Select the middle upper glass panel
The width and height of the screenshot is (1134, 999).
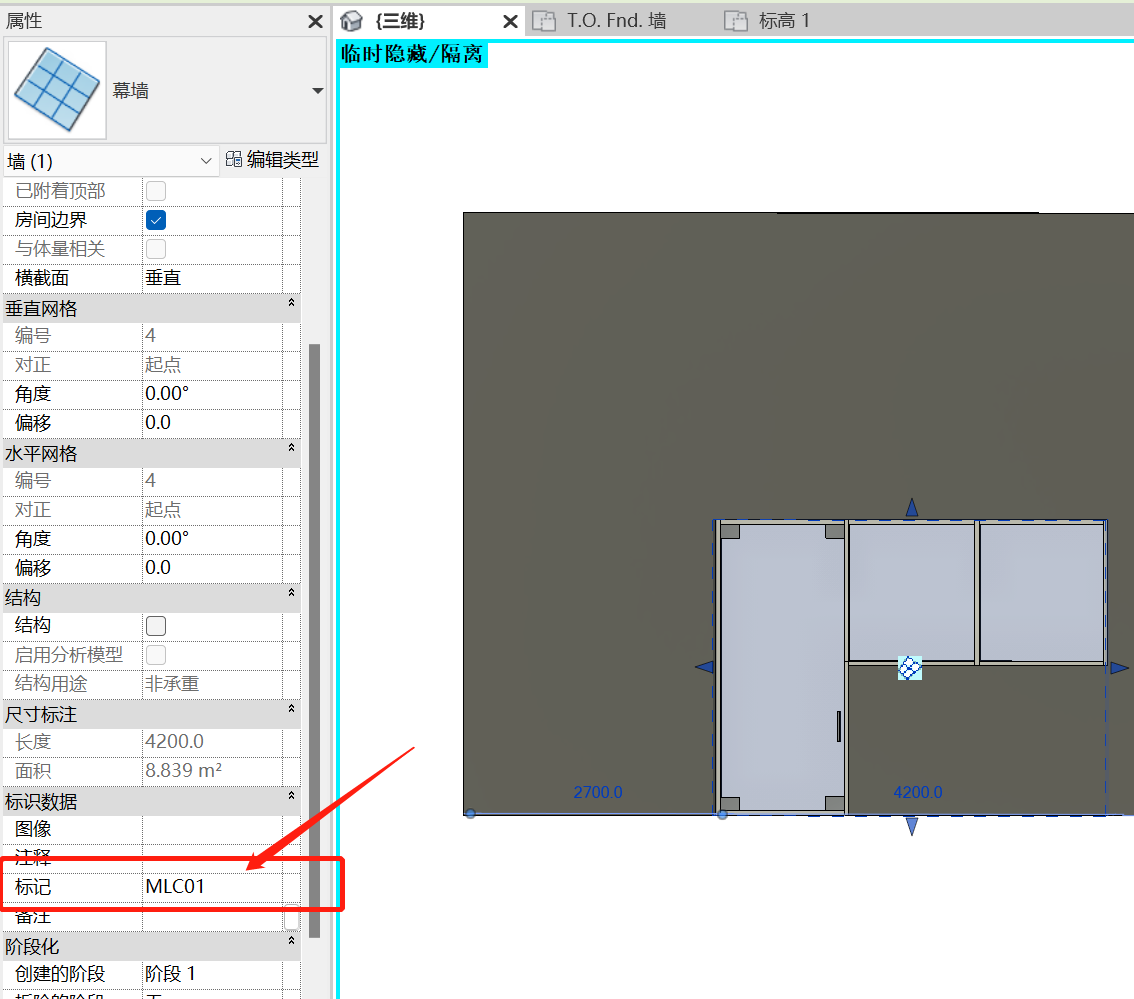(x=912, y=592)
